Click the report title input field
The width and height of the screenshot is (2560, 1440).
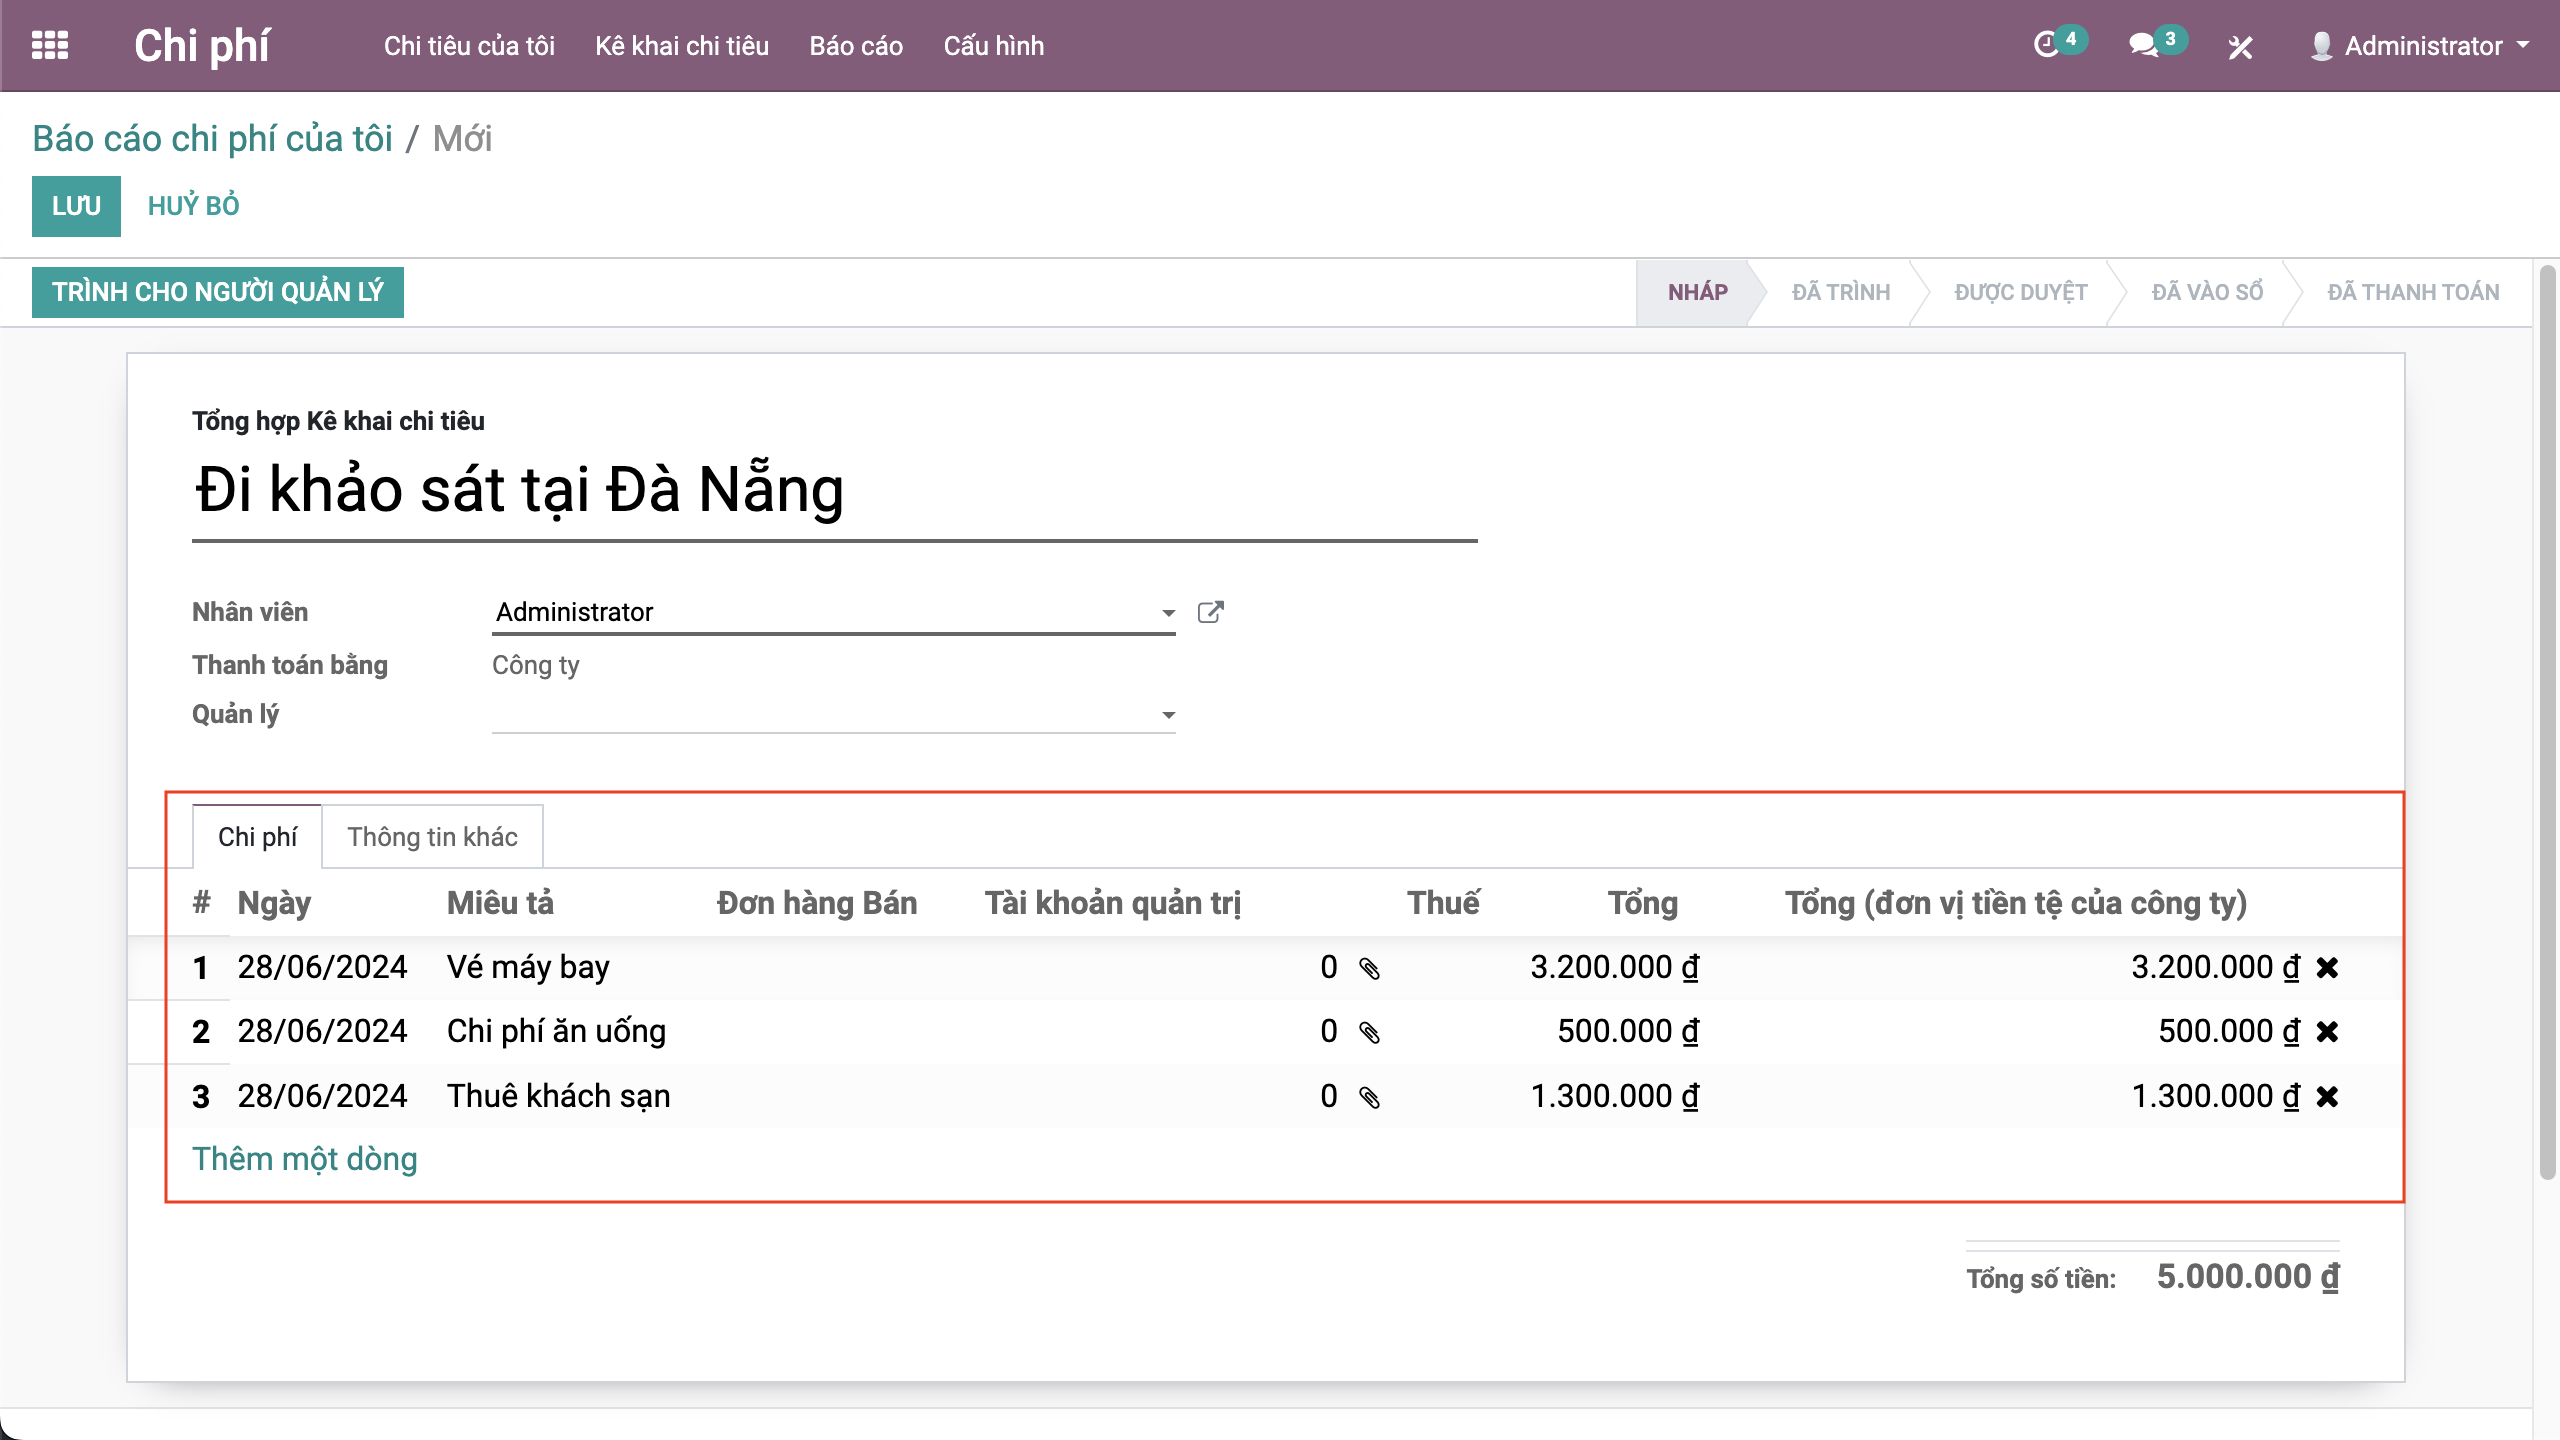834,490
